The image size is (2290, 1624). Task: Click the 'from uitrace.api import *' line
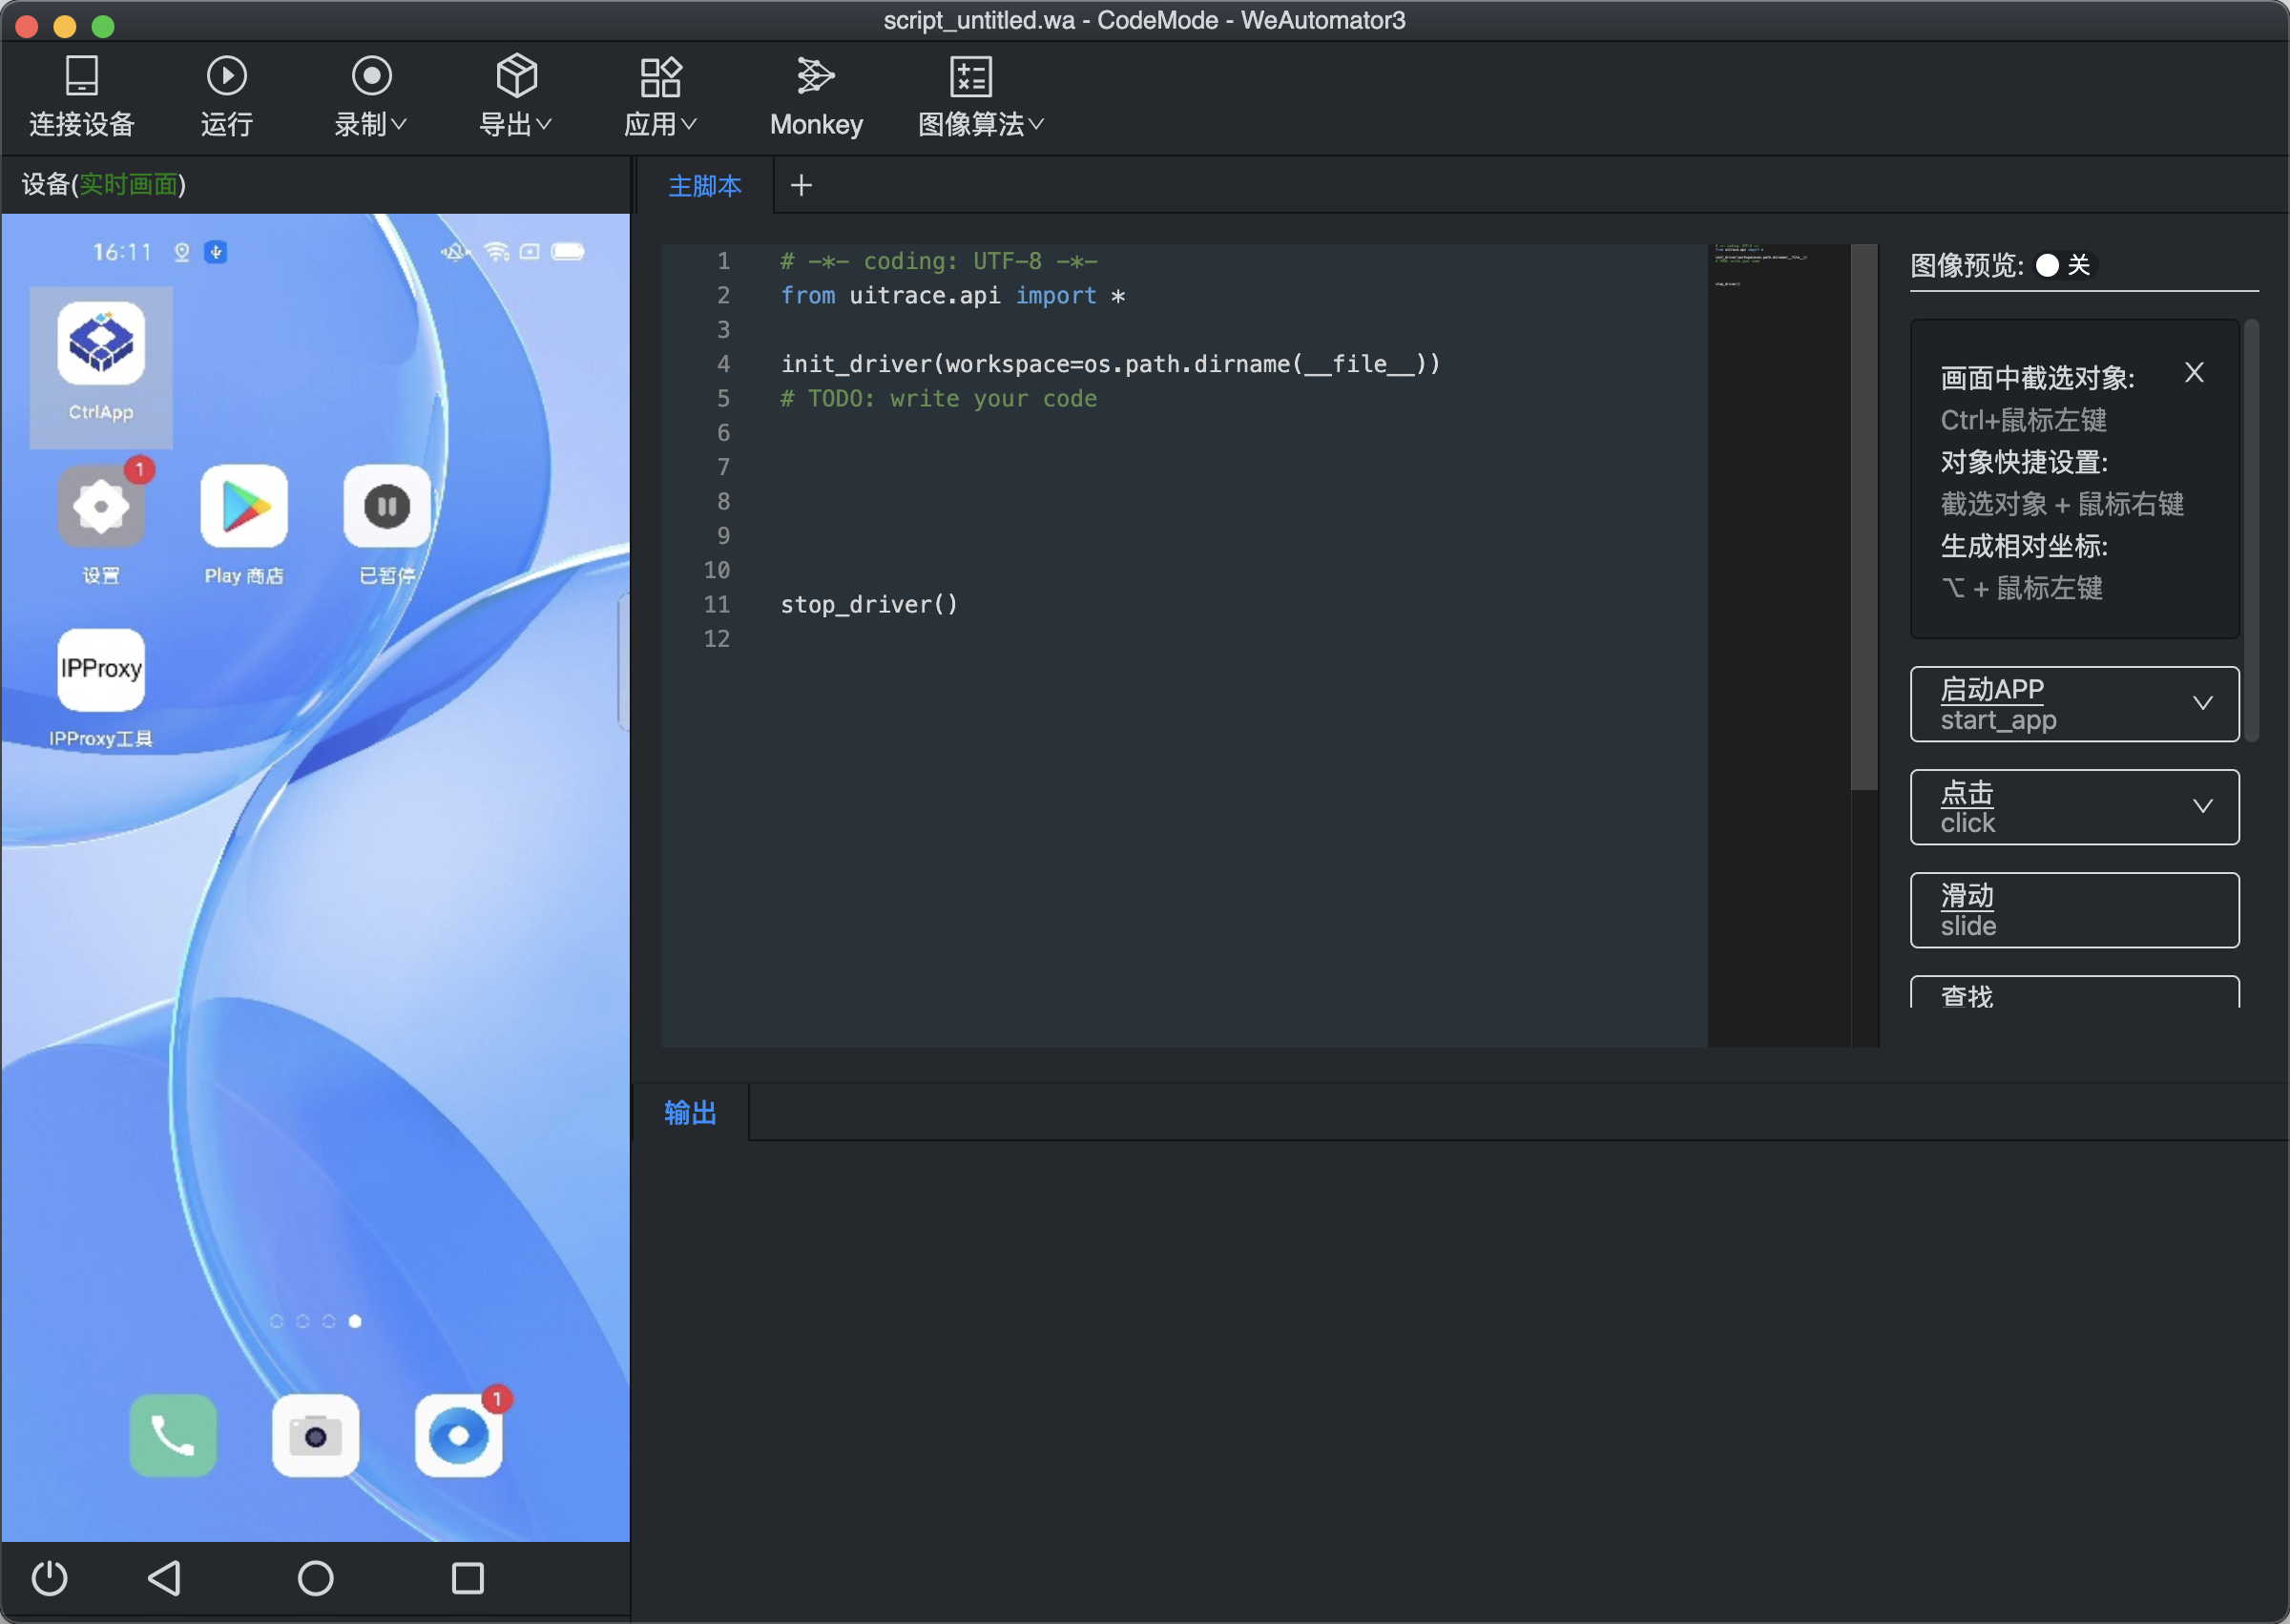(x=953, y=295)
